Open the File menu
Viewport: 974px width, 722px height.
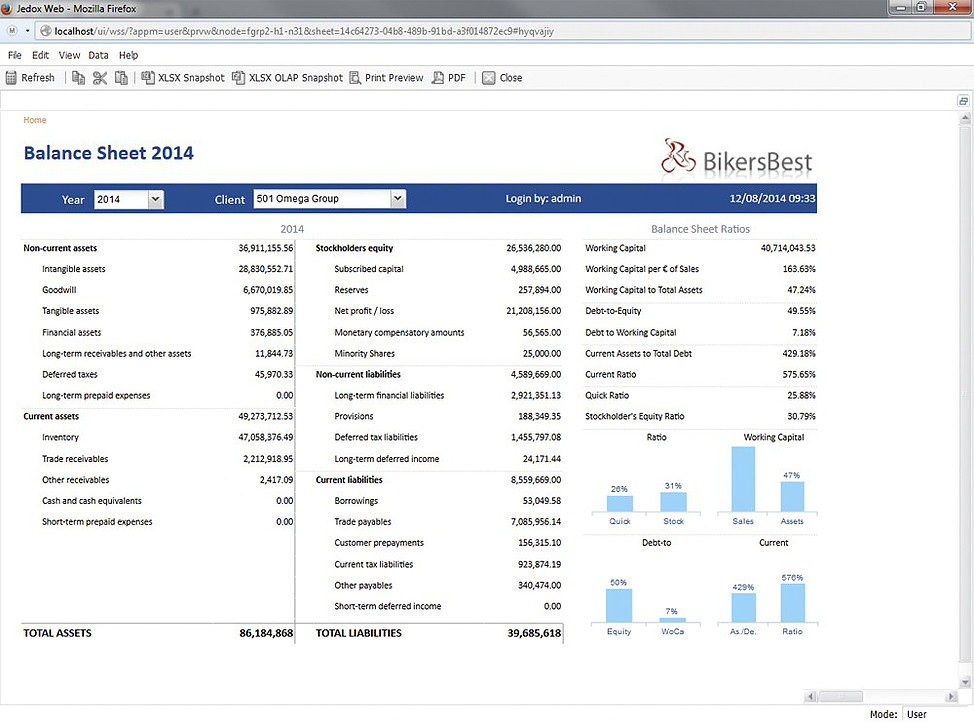[15, 56]
